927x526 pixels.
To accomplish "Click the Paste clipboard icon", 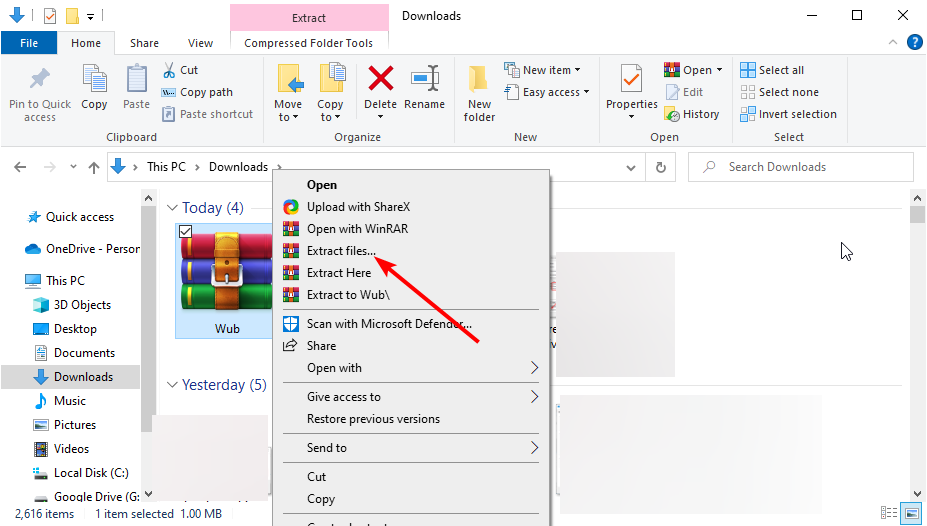I will [137, 79].
